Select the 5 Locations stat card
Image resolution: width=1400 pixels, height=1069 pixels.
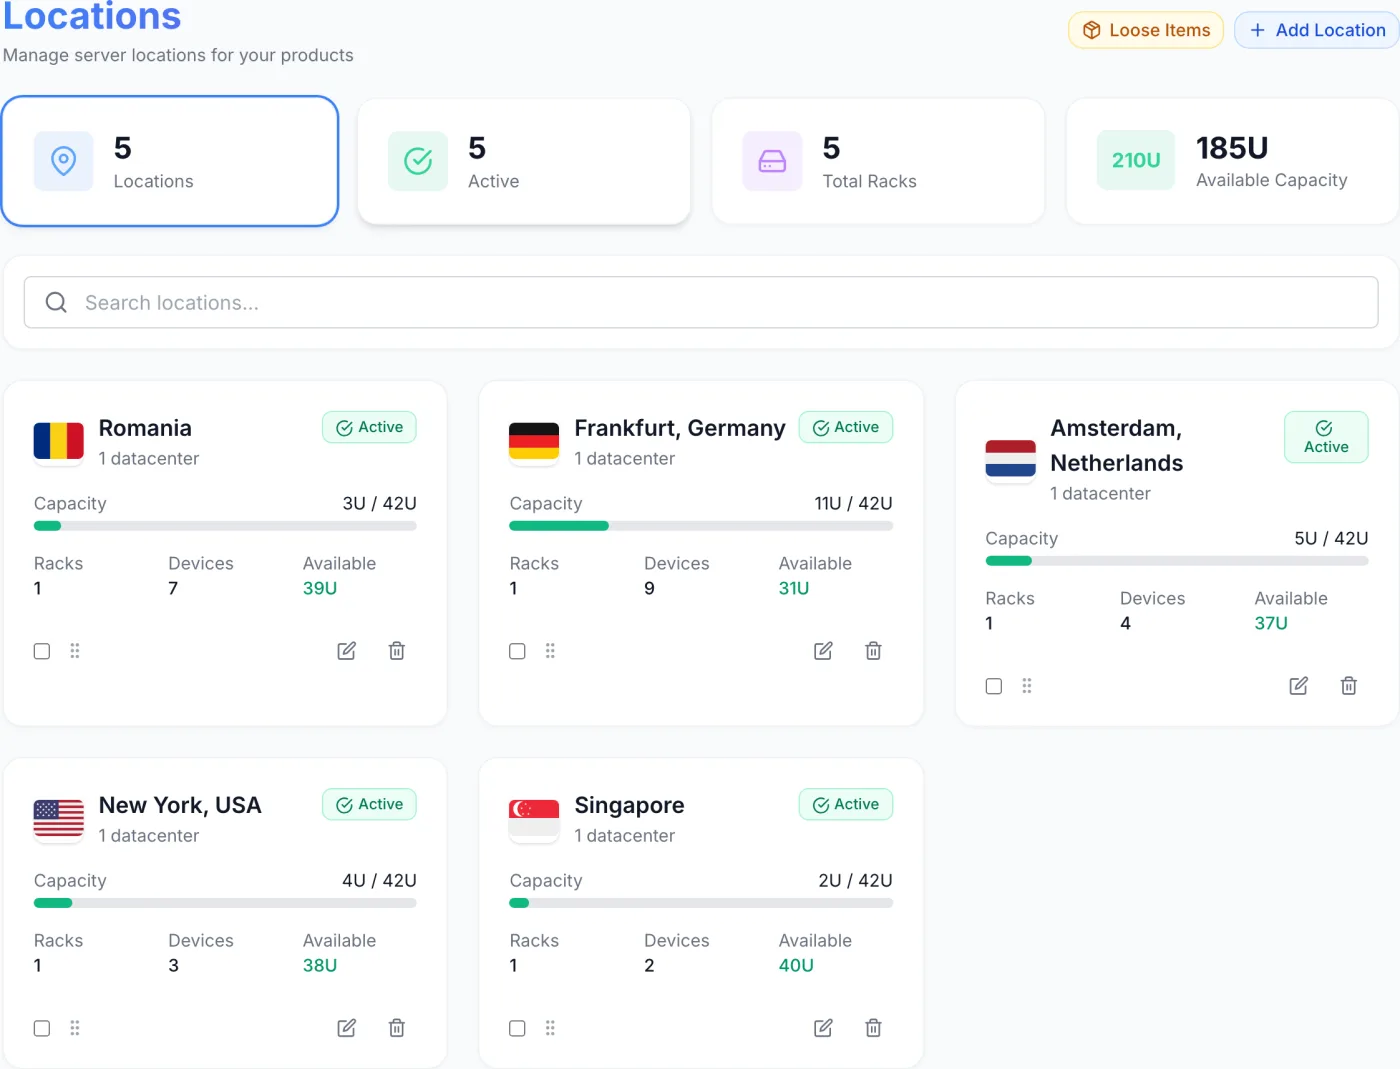pyautogui.click(x=170, y=161)
